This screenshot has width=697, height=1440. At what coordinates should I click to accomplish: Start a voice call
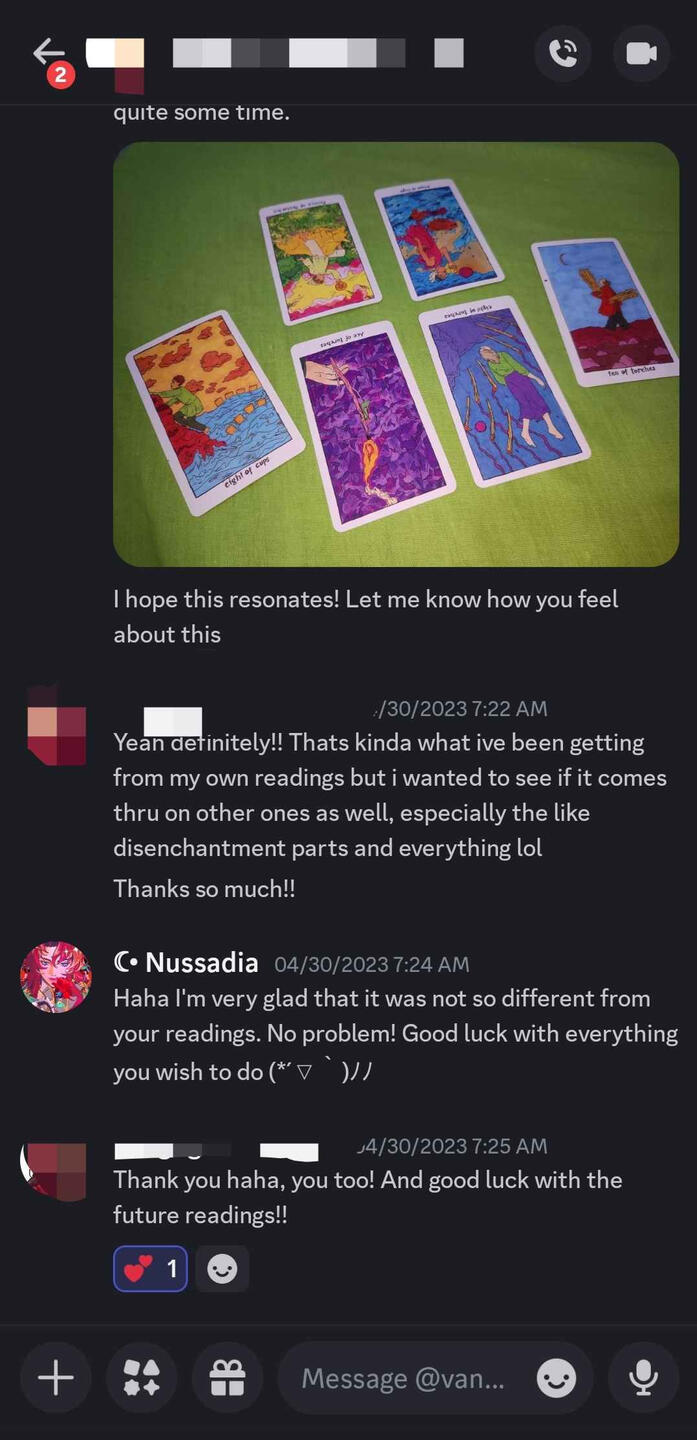coord(563,53)
